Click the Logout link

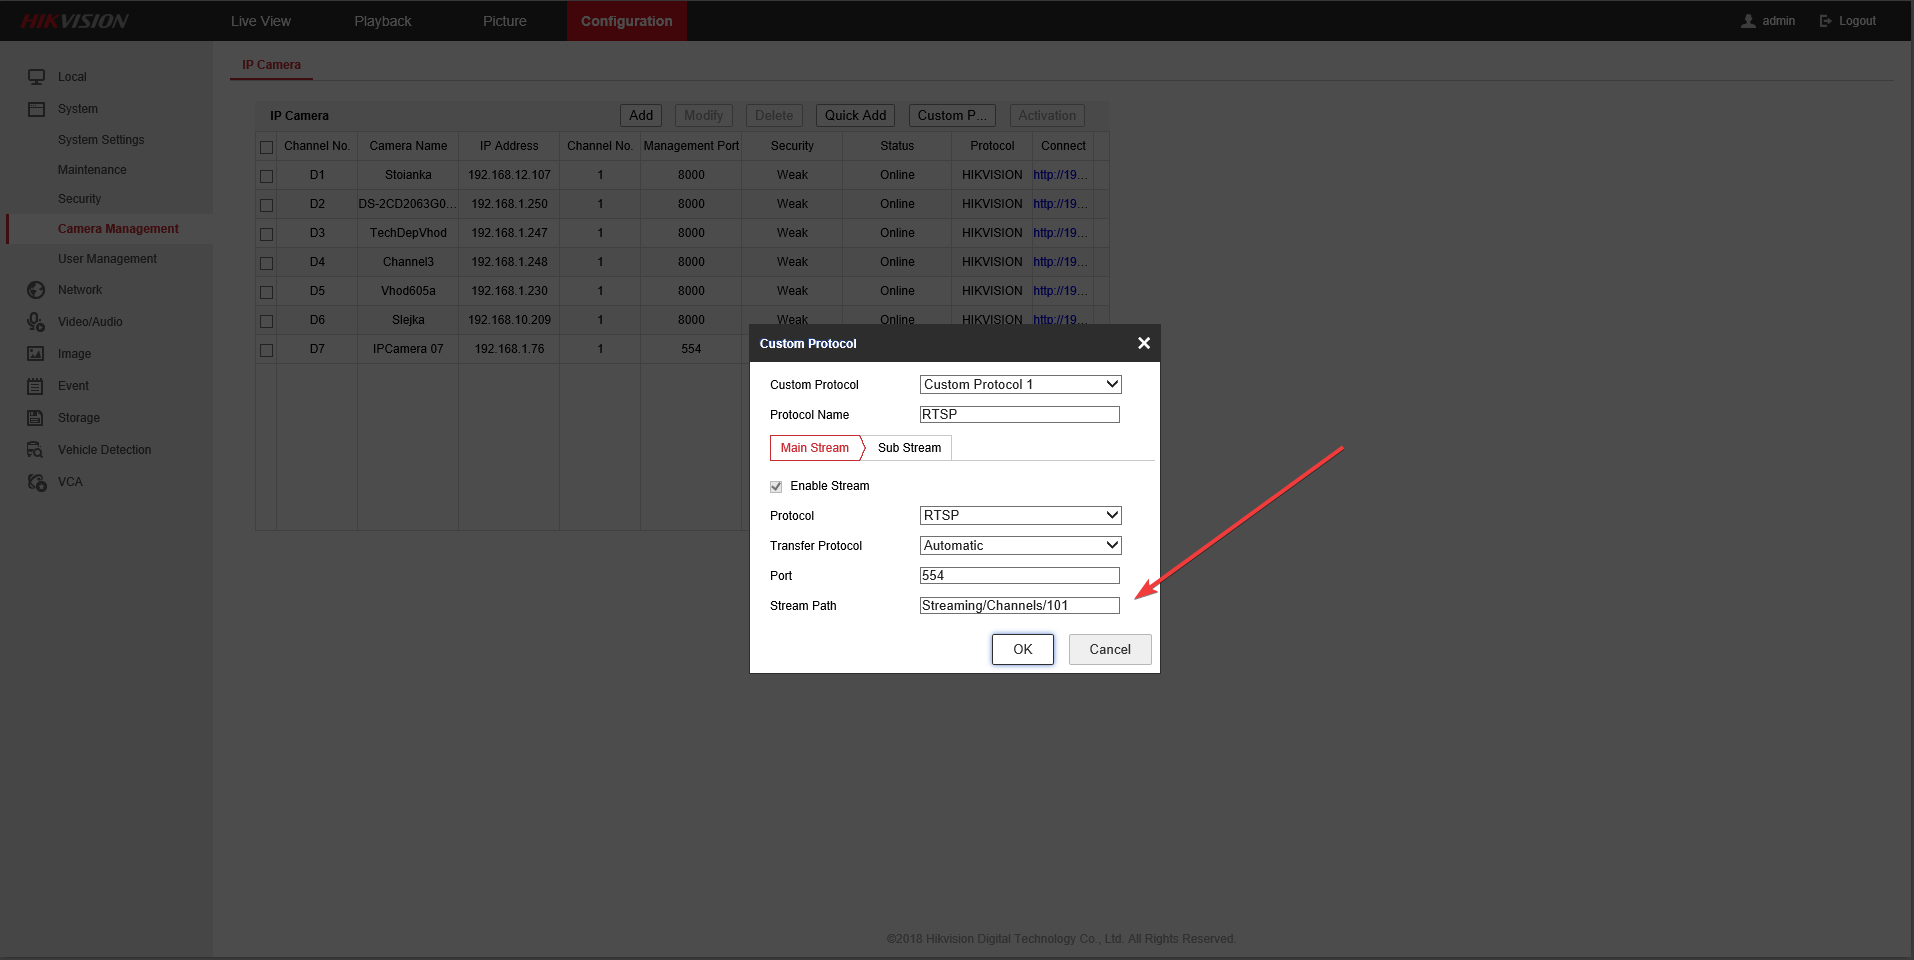[x=1857, y=21]
